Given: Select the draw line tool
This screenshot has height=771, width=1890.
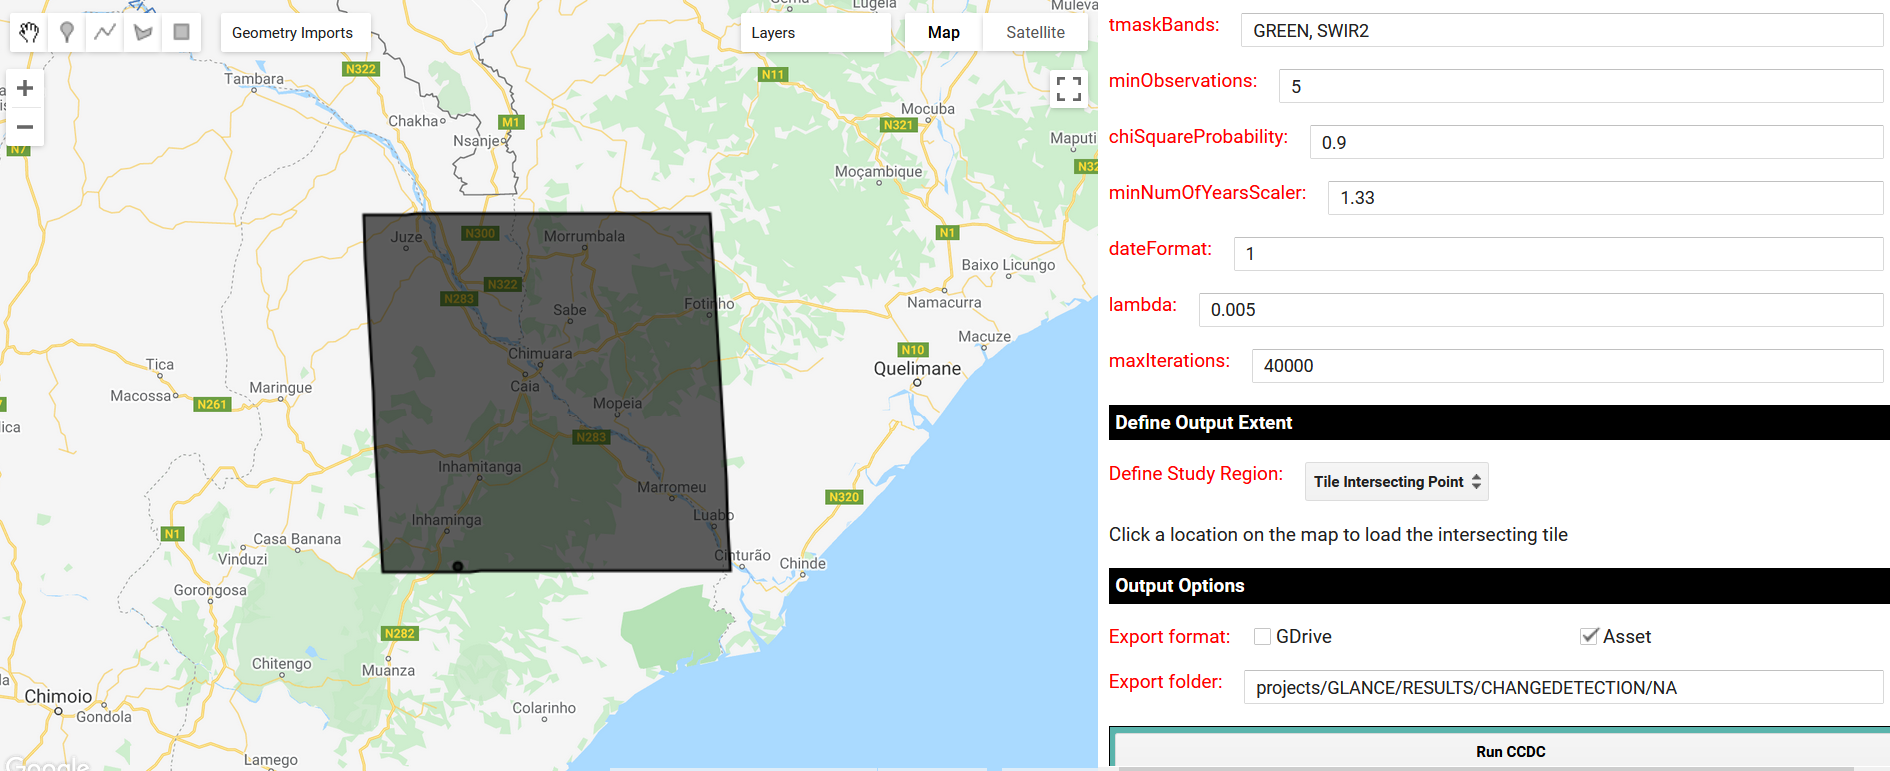Looking at the screenshot, I should click(x=105, y=32).
